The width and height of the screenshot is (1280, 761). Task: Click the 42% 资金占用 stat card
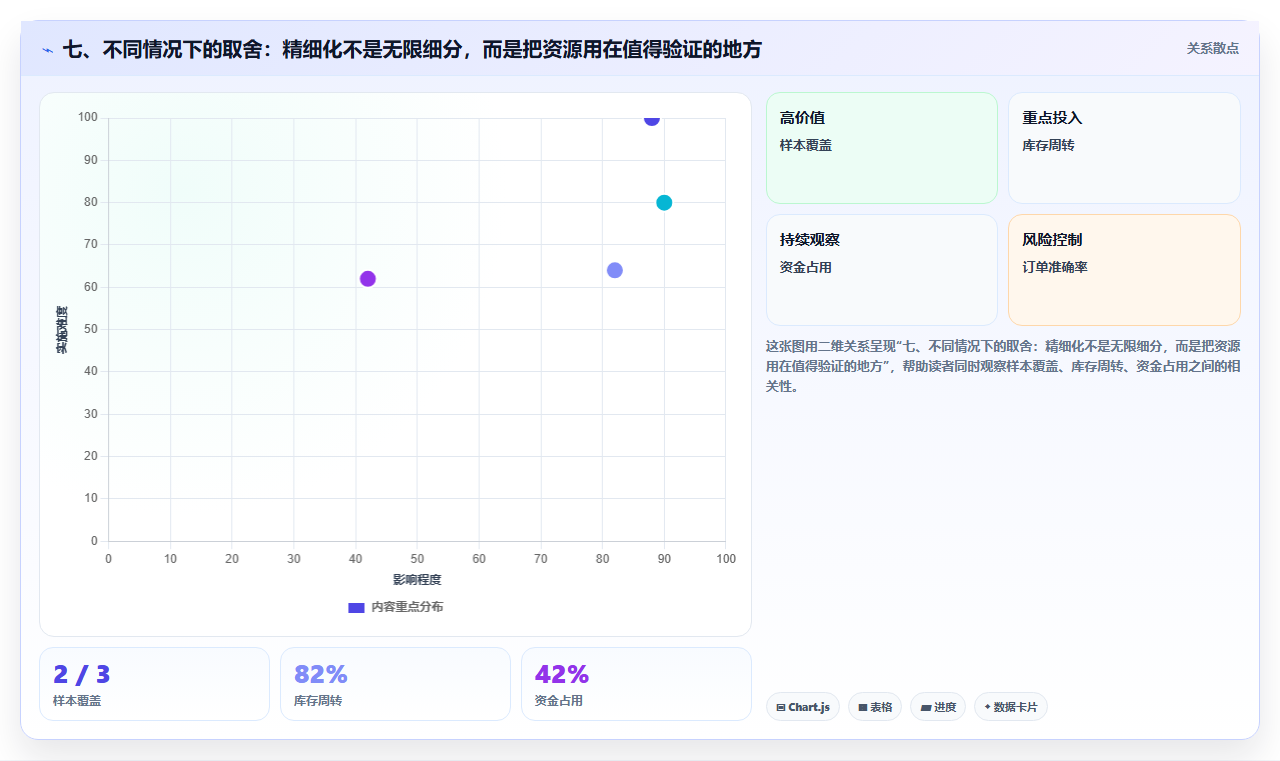tap(636, 684)
